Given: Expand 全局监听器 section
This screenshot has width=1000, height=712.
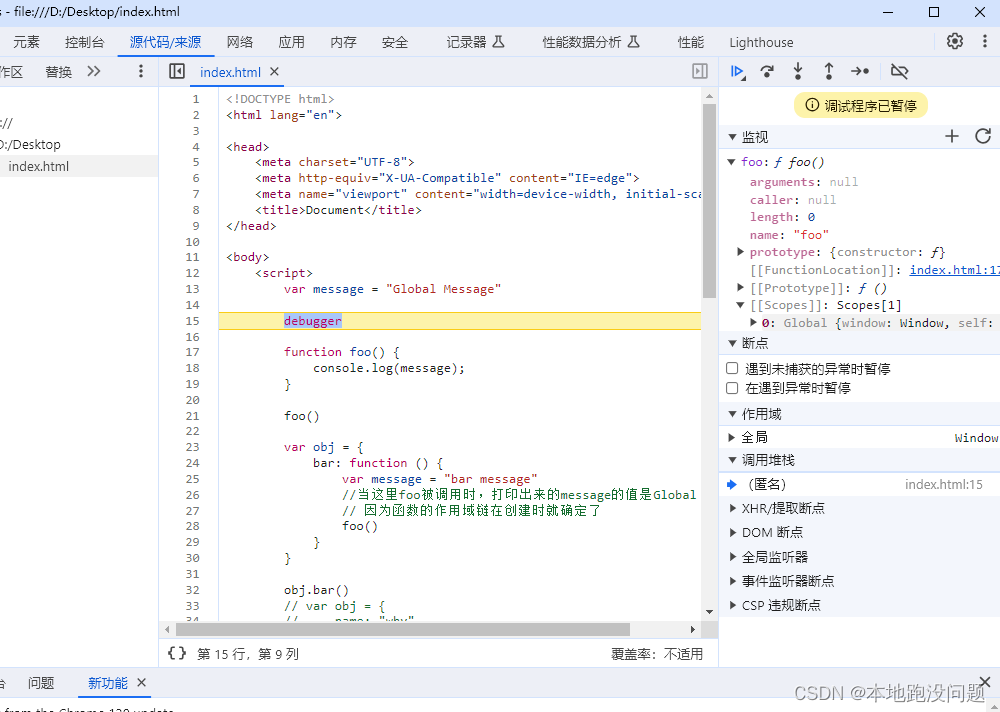Looking at the screenshot, I should point(733,556).
